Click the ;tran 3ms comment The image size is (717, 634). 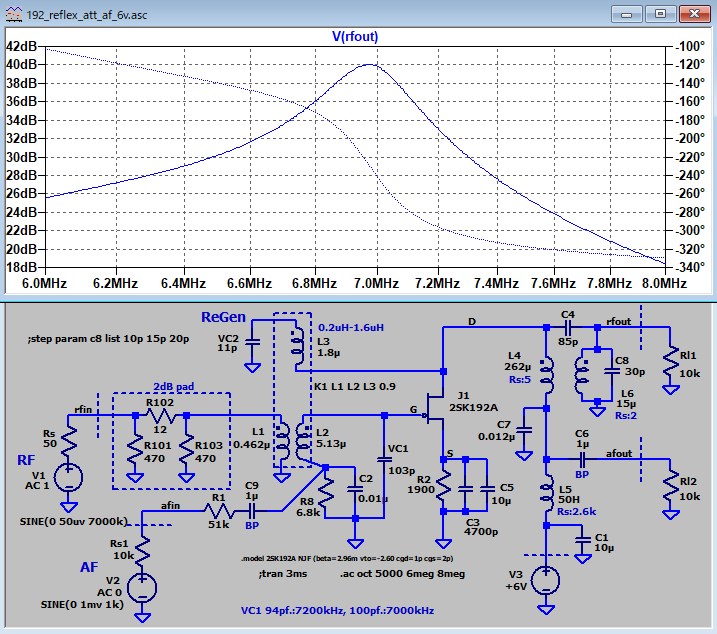pyautogui.click(x=283, y=573)
